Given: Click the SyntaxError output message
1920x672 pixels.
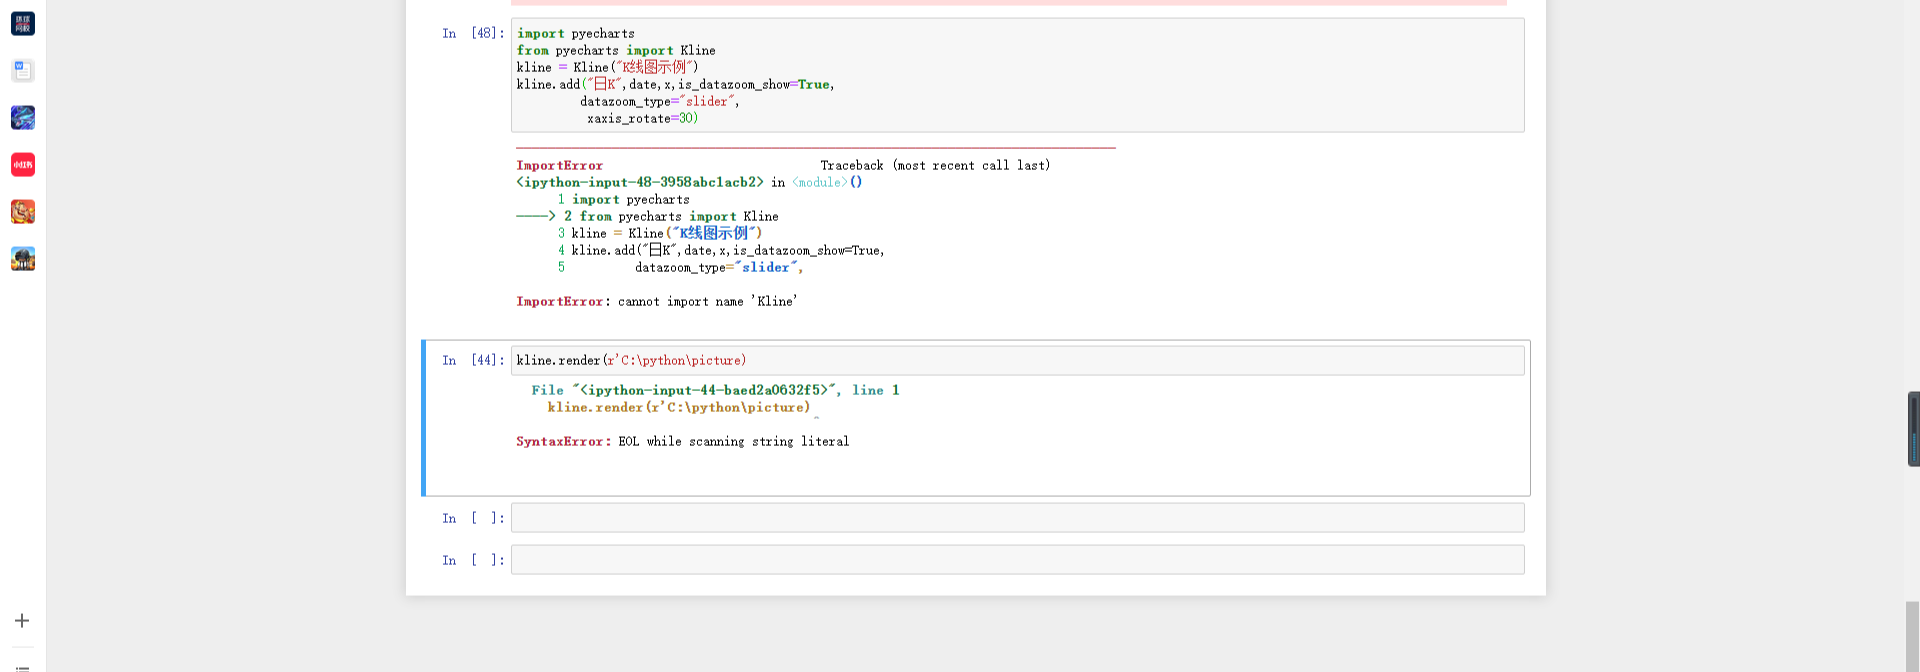Looking at the screenshot, I should tap(682, 442).
